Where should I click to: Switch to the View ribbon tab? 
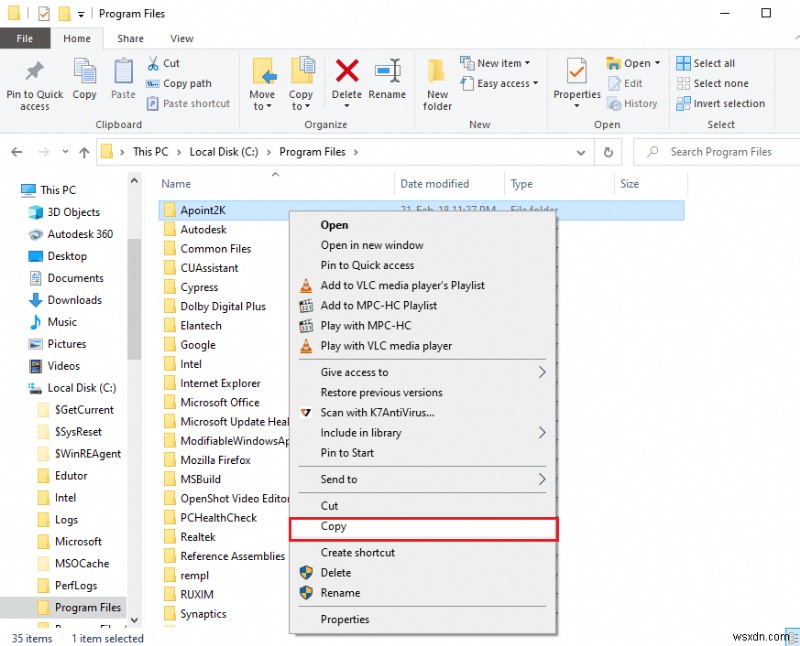point(182,37)
